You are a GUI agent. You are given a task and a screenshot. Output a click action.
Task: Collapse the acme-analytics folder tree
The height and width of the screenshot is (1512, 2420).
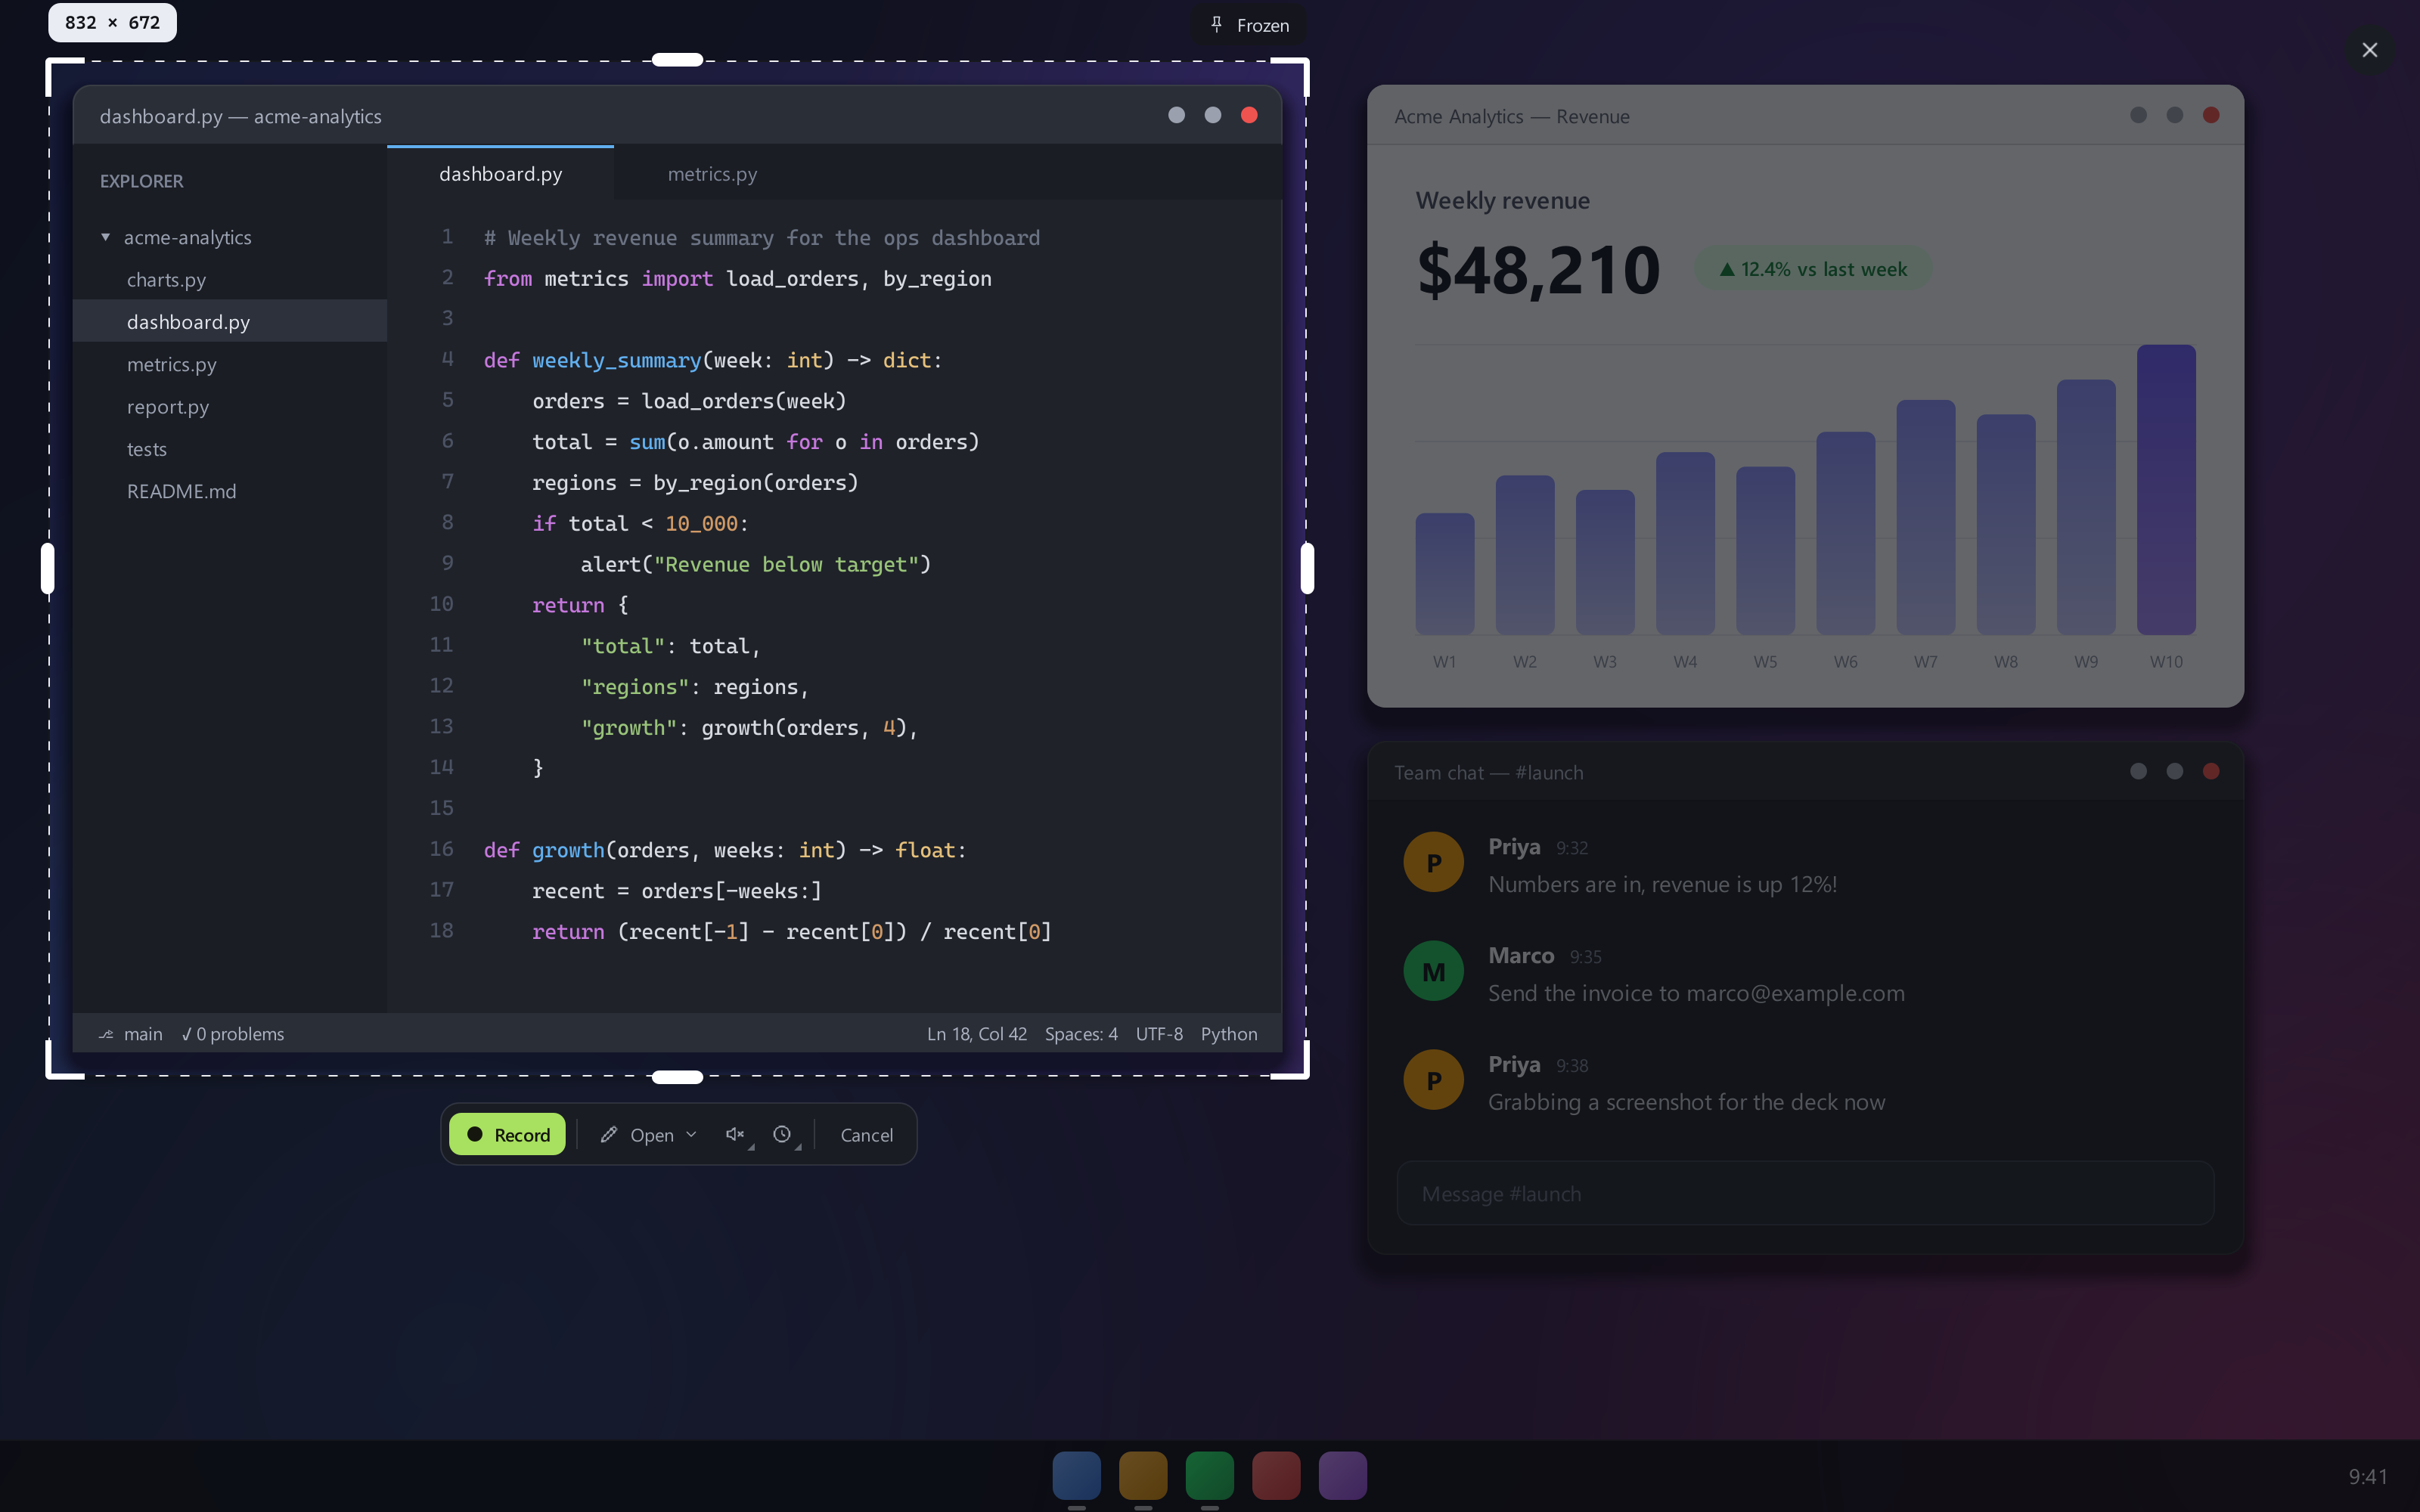tap(105, 237)
